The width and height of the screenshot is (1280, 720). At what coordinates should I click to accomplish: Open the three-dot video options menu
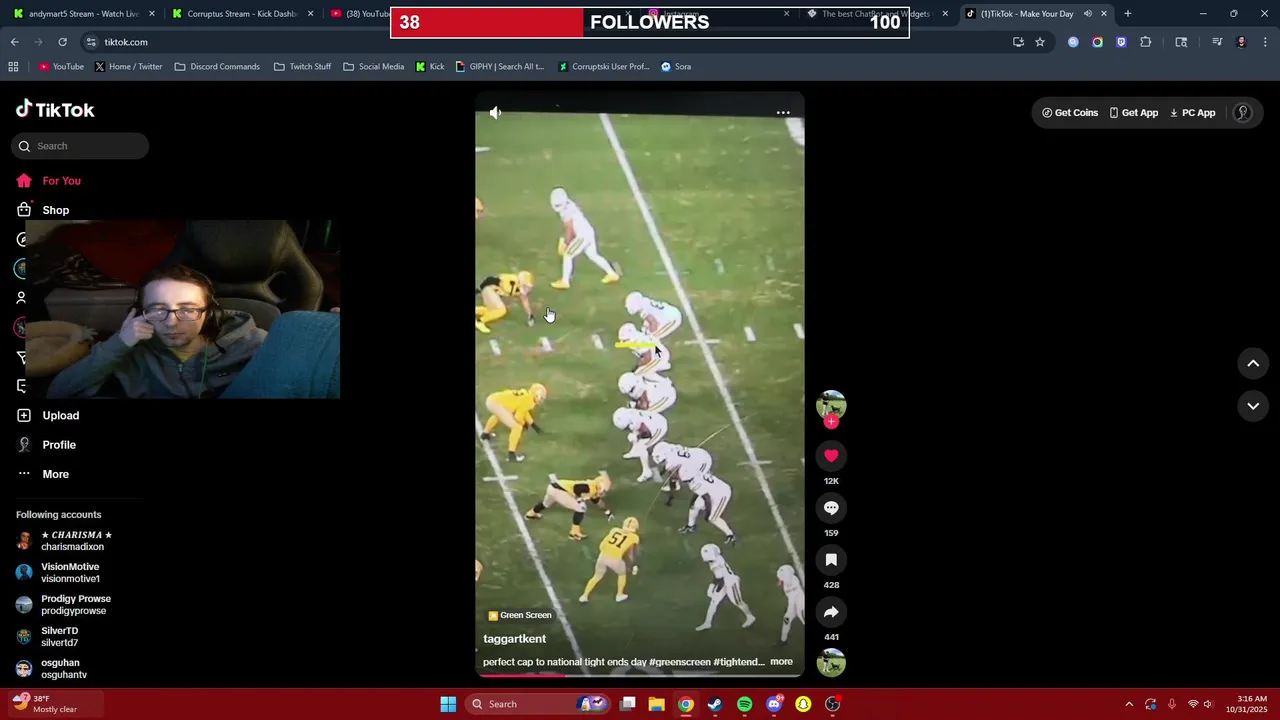[x=783, y=113]
